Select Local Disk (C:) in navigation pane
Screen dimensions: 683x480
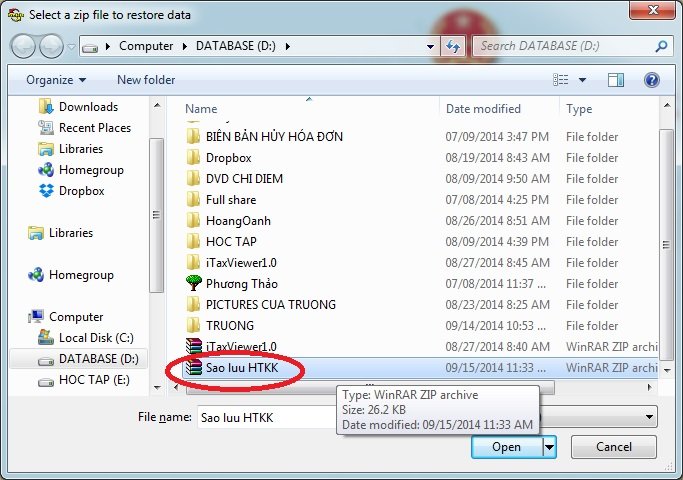[96, 338]
